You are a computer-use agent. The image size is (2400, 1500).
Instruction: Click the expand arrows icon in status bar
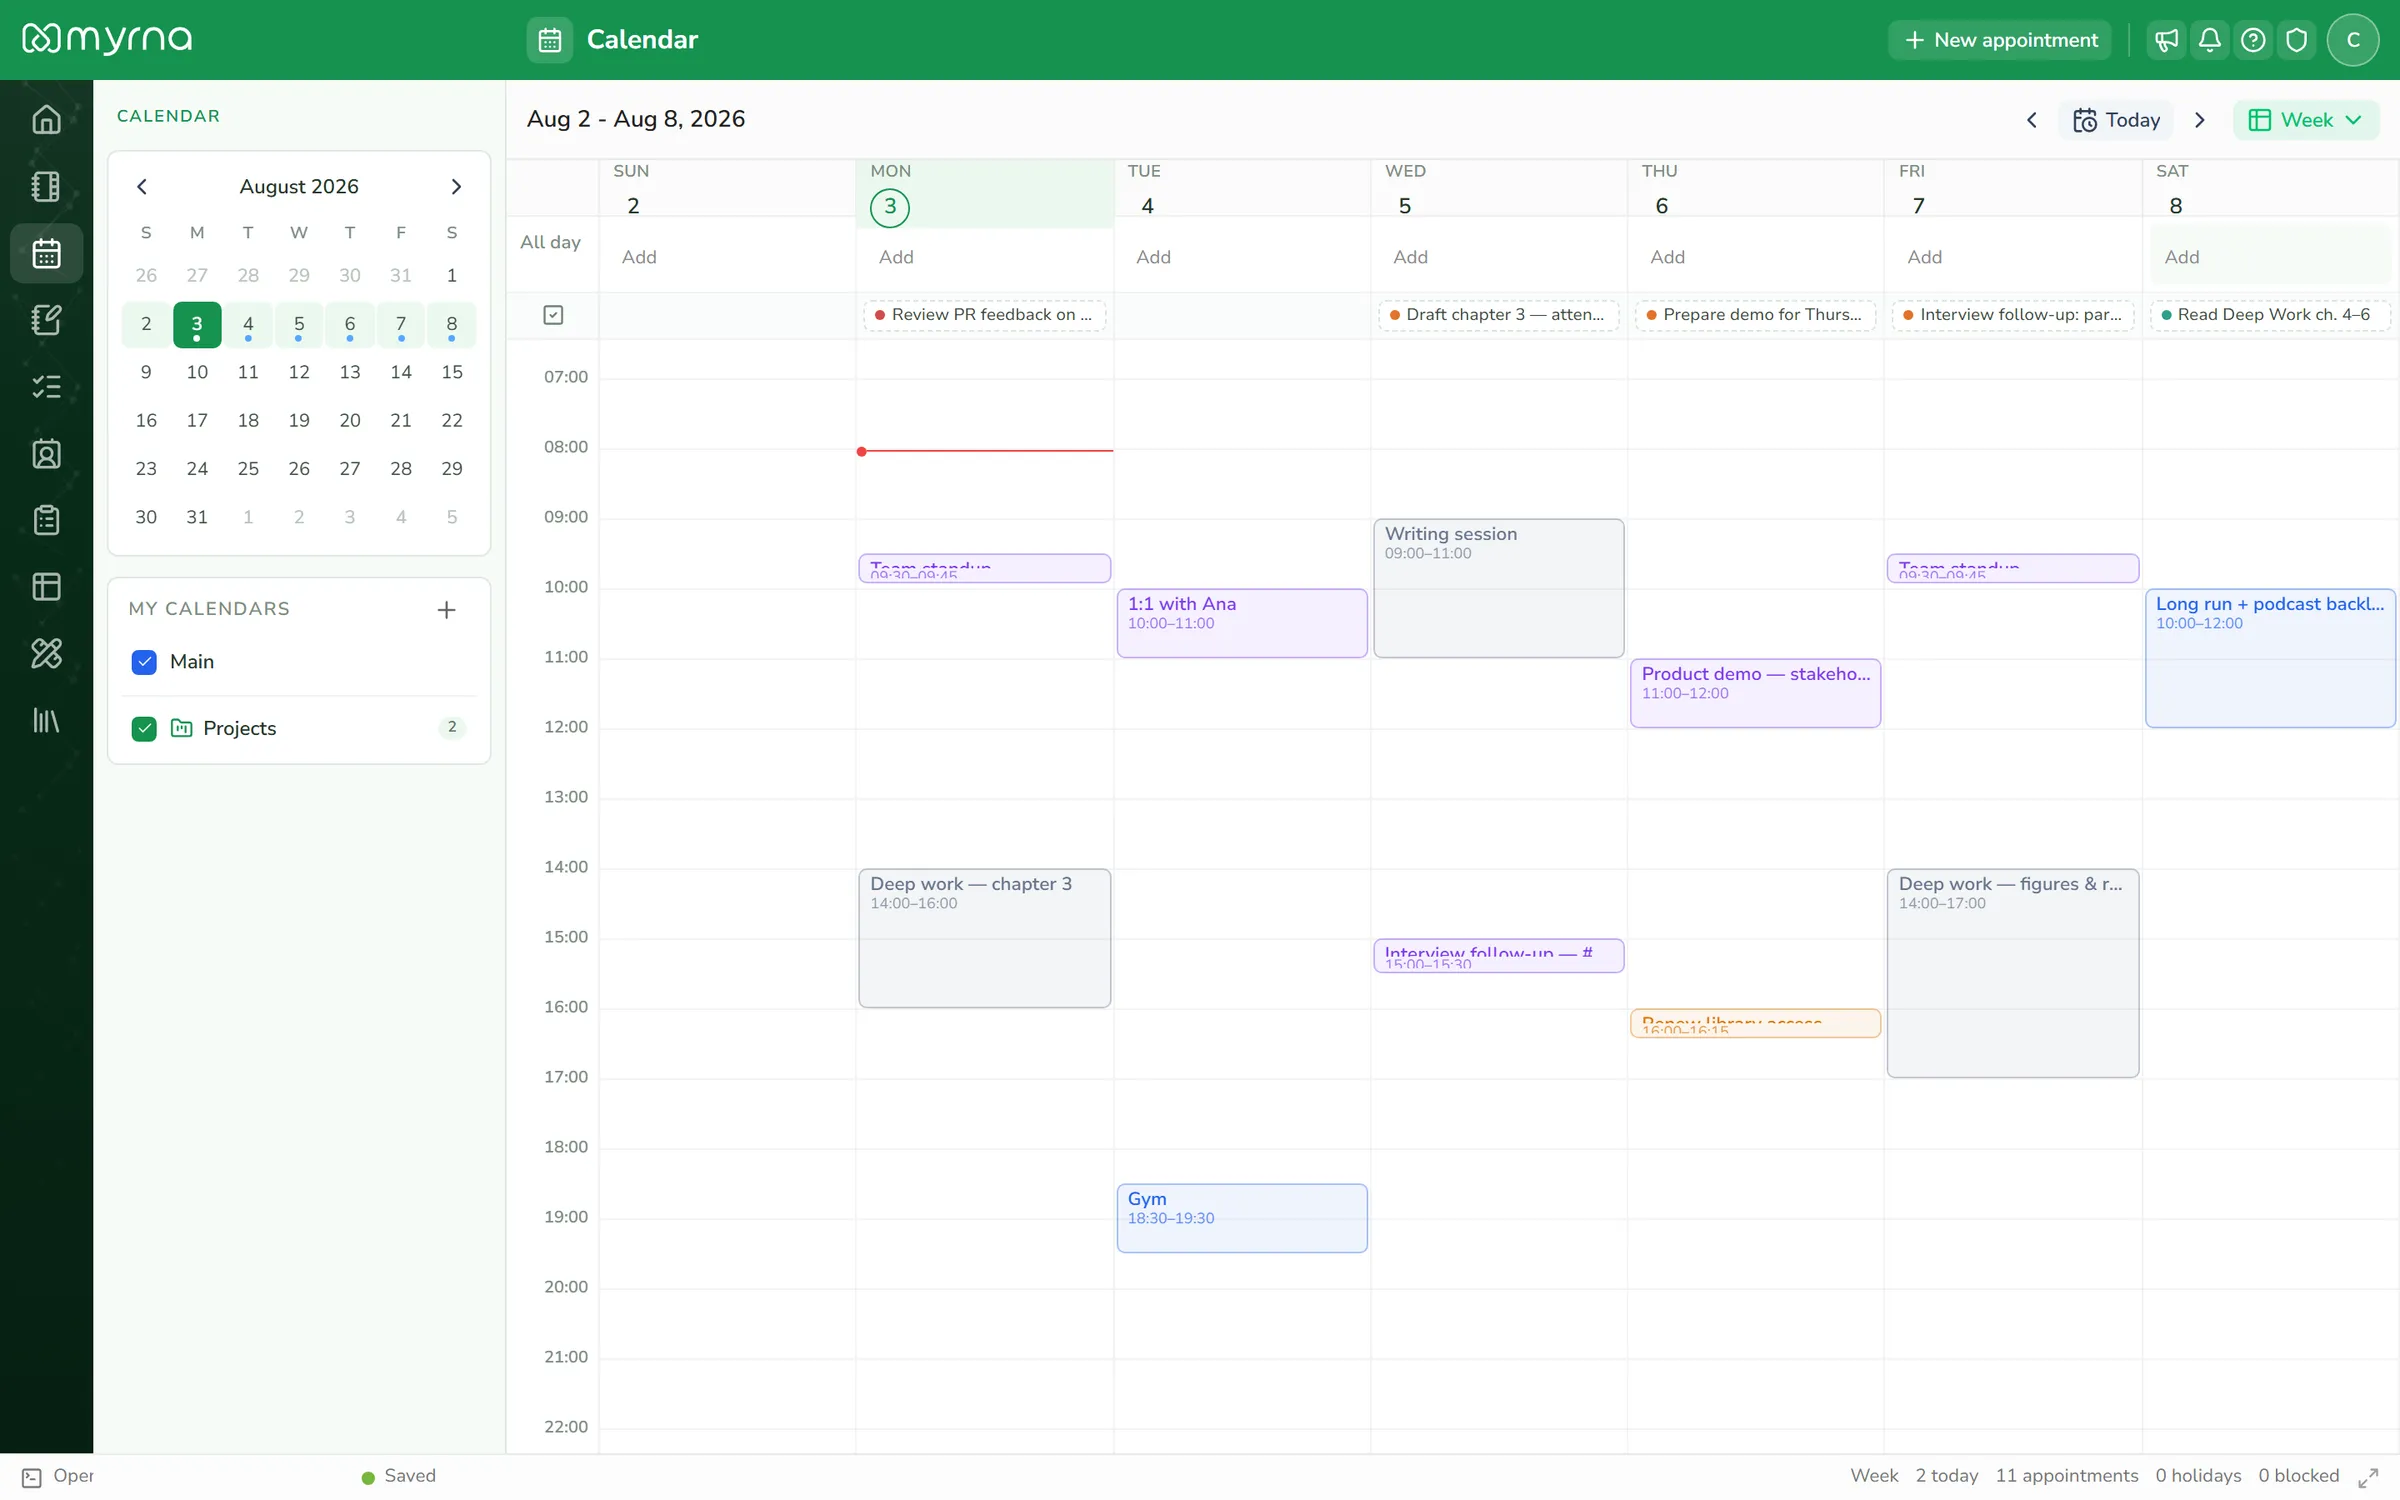pos(2368,1477)
